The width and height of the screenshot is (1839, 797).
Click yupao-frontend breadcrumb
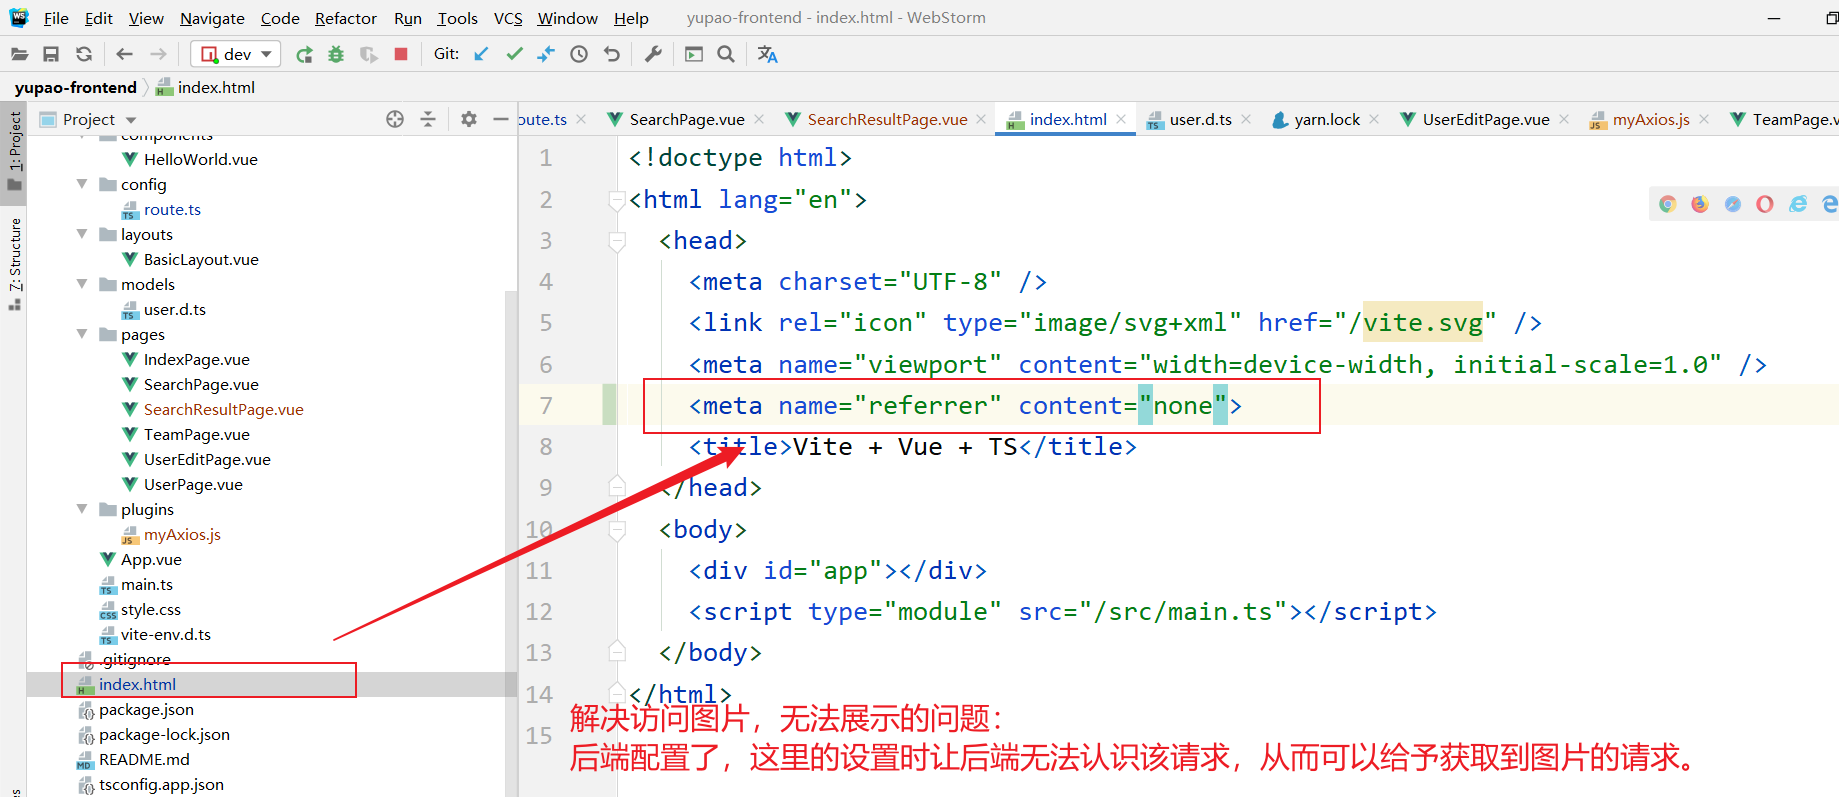[x=75, y=87]
